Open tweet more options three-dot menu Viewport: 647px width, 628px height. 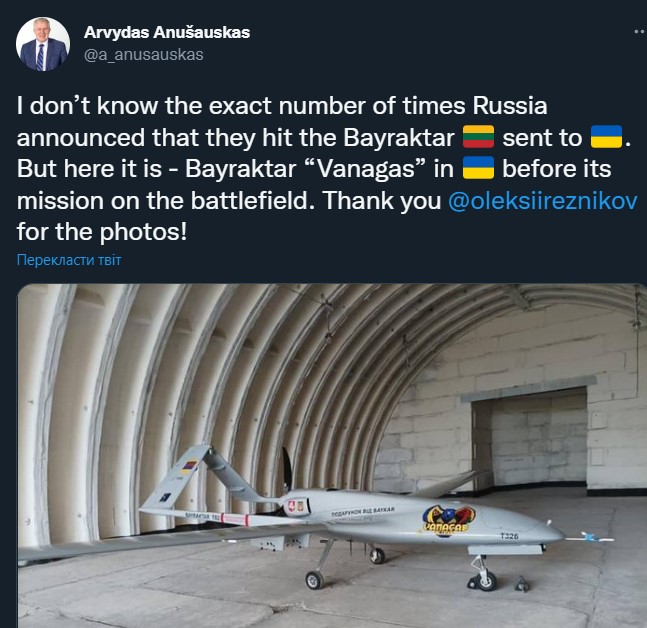tap(640, 32)
